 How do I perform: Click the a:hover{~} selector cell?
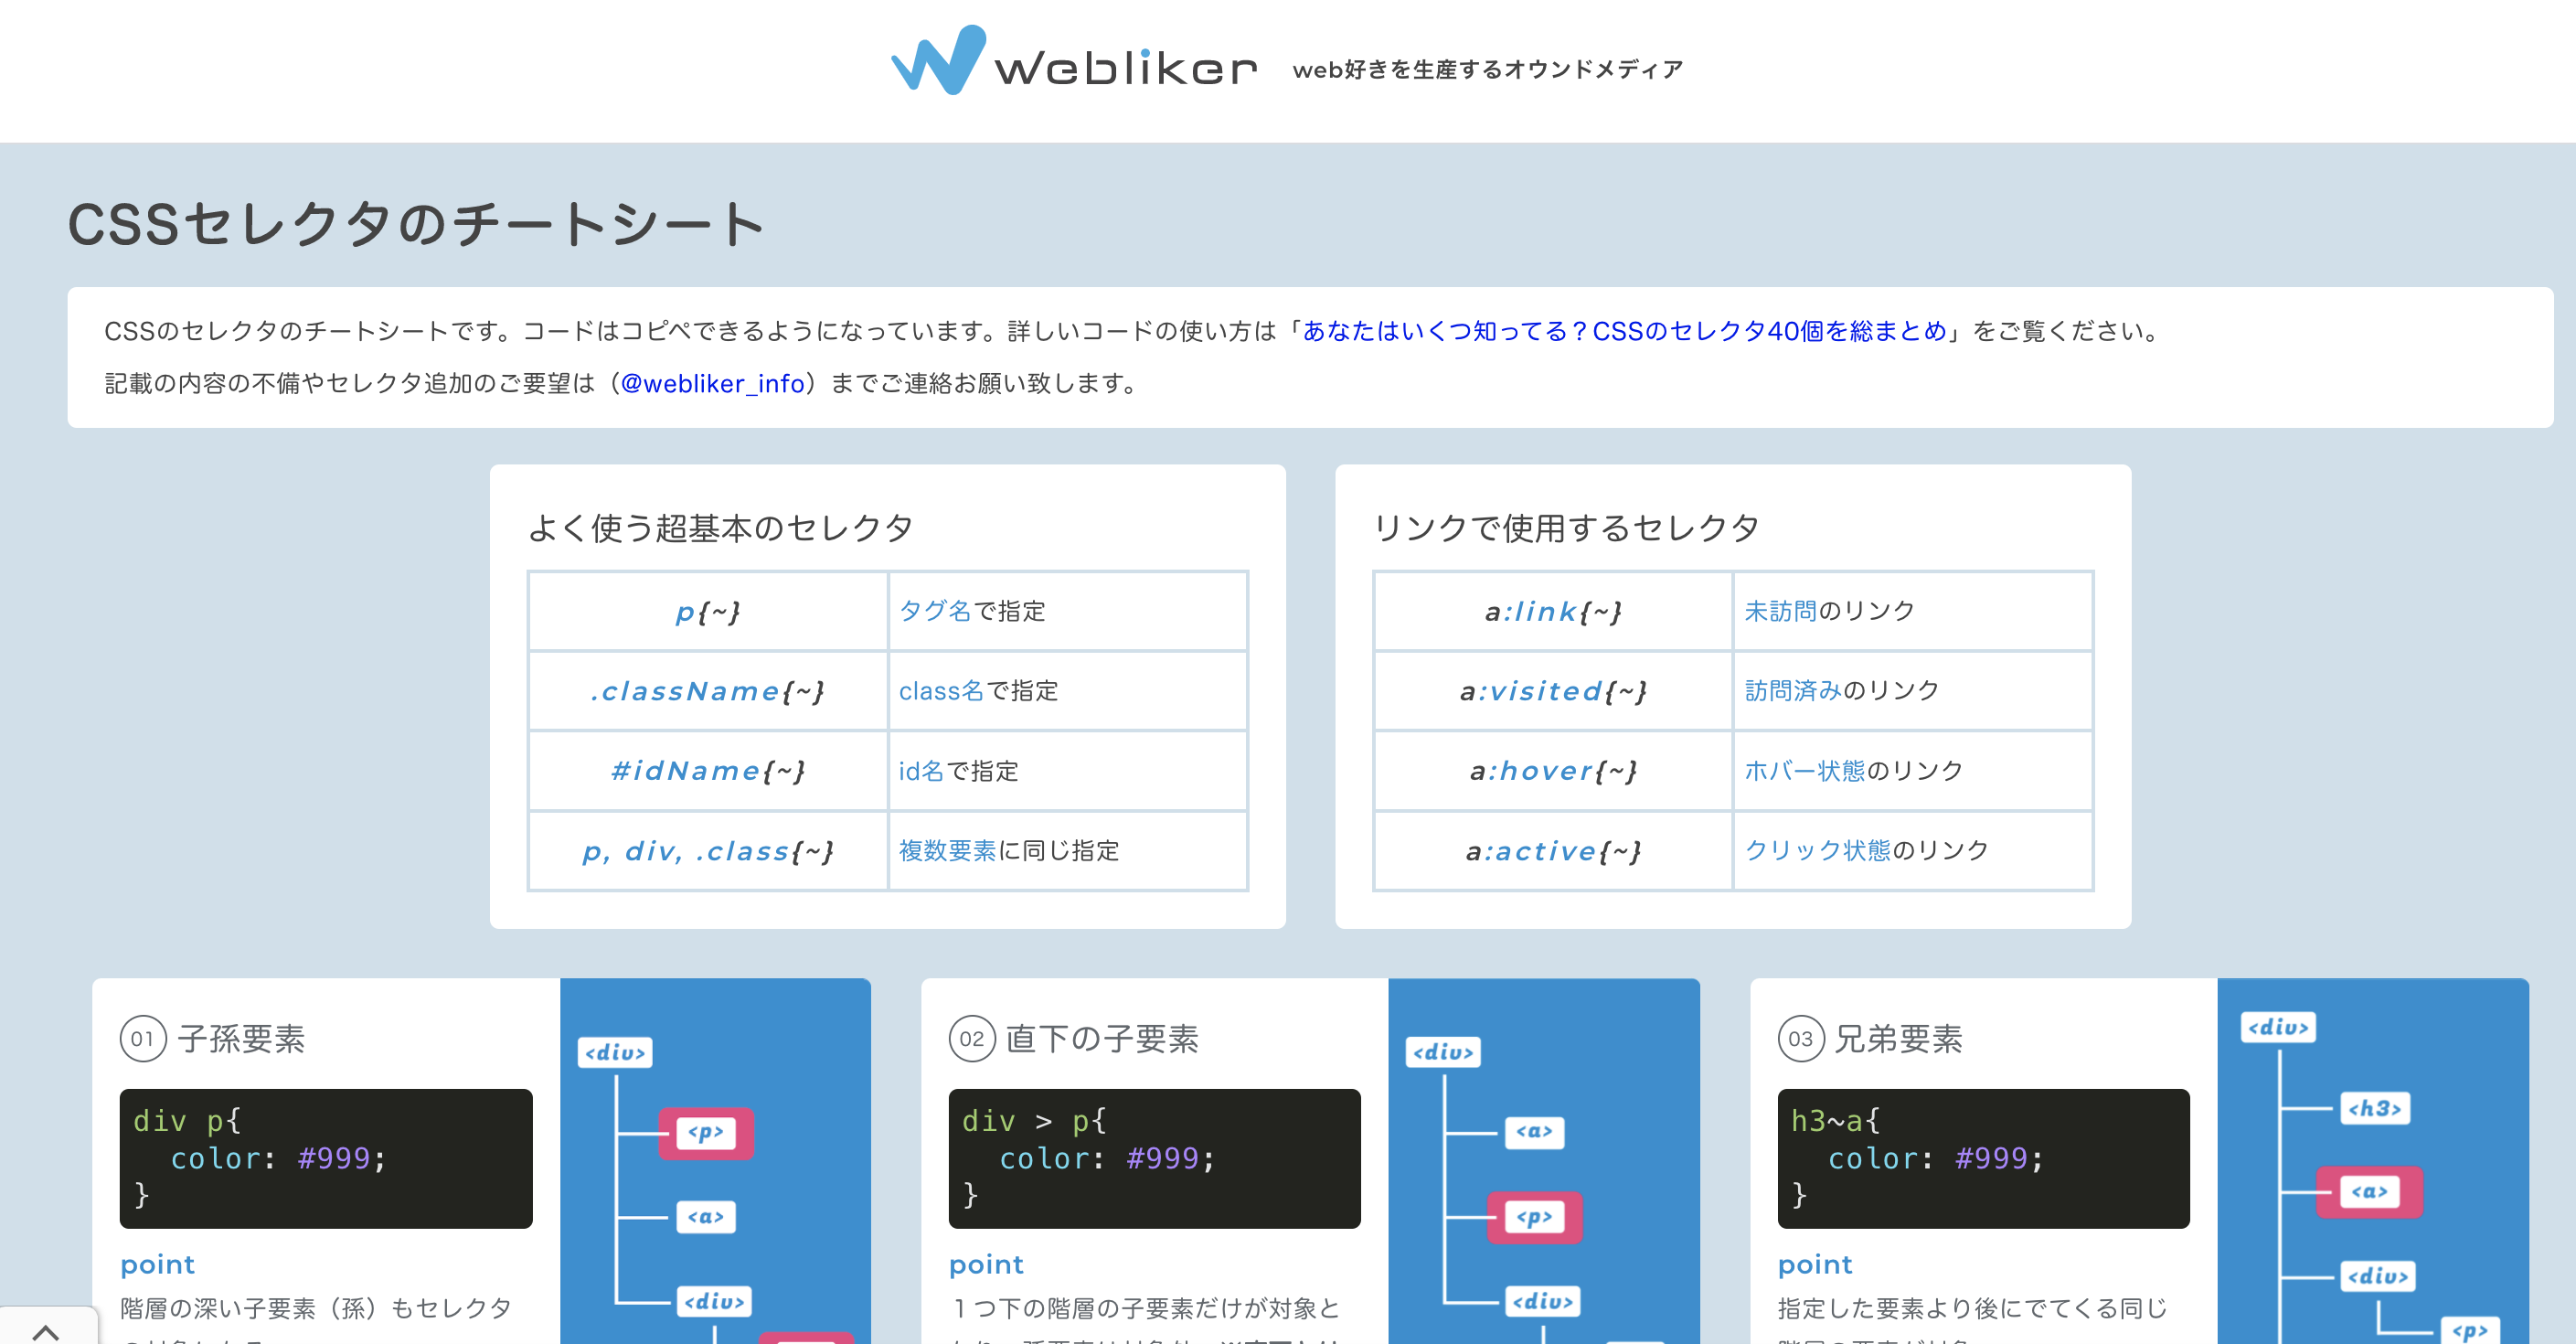click(1552, 771)
